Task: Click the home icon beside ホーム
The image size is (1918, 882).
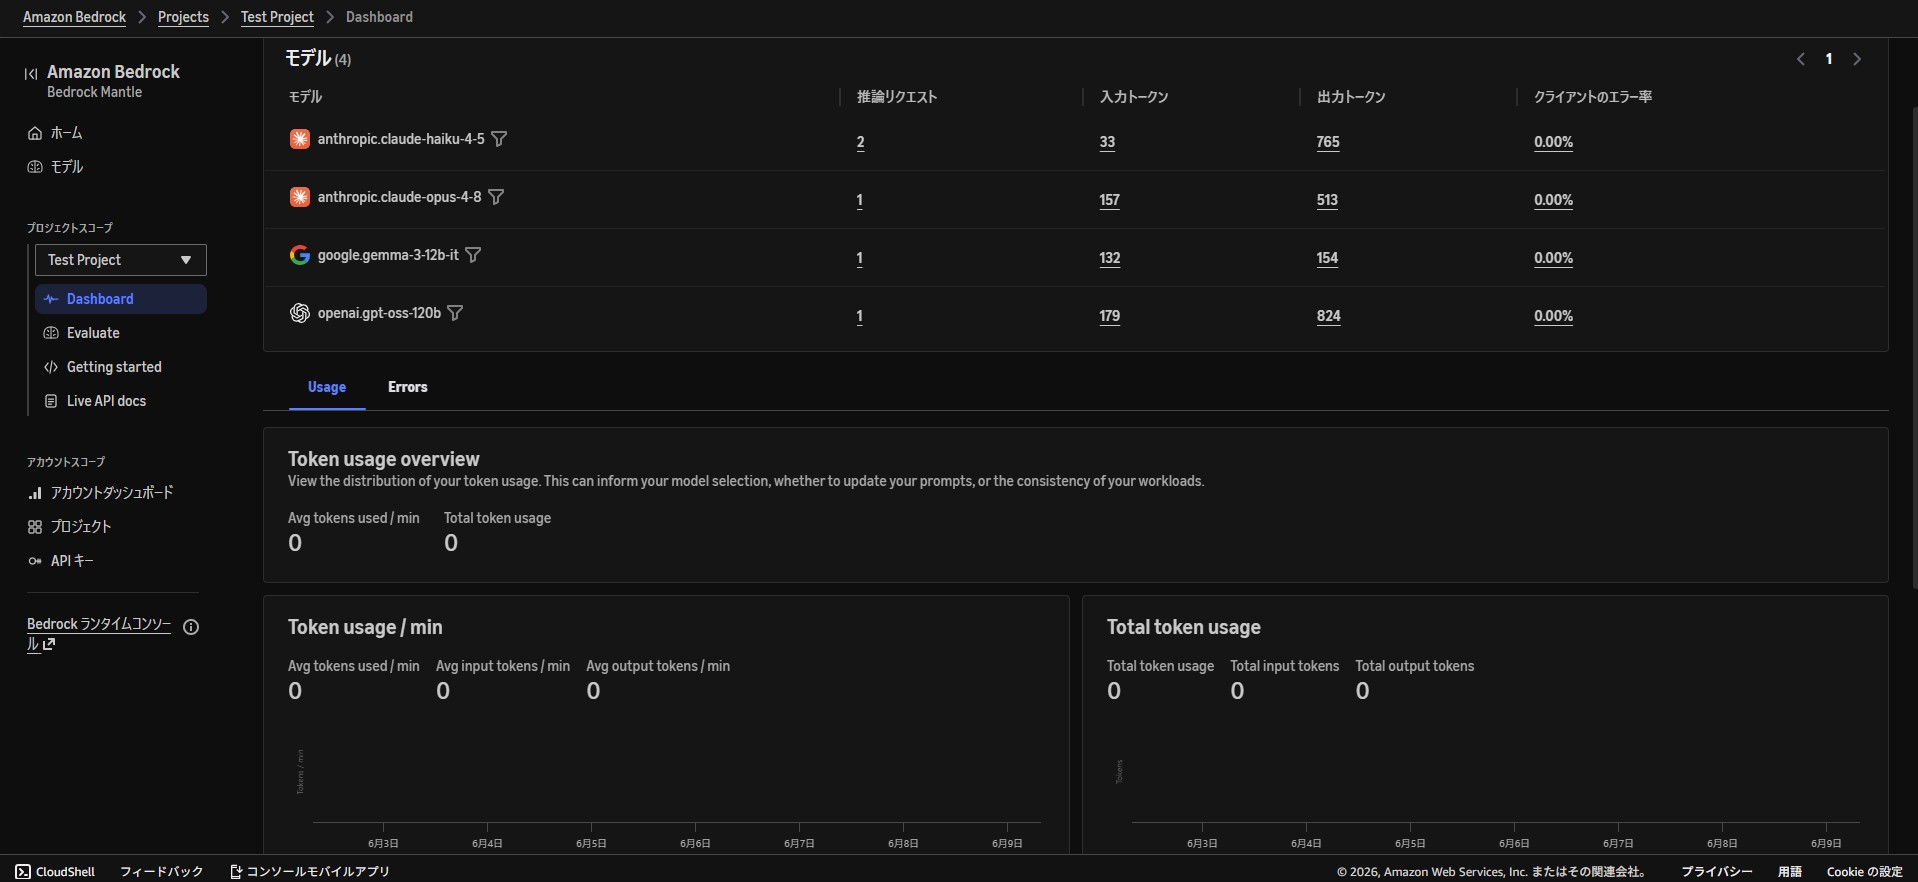Action: [35, 133]
